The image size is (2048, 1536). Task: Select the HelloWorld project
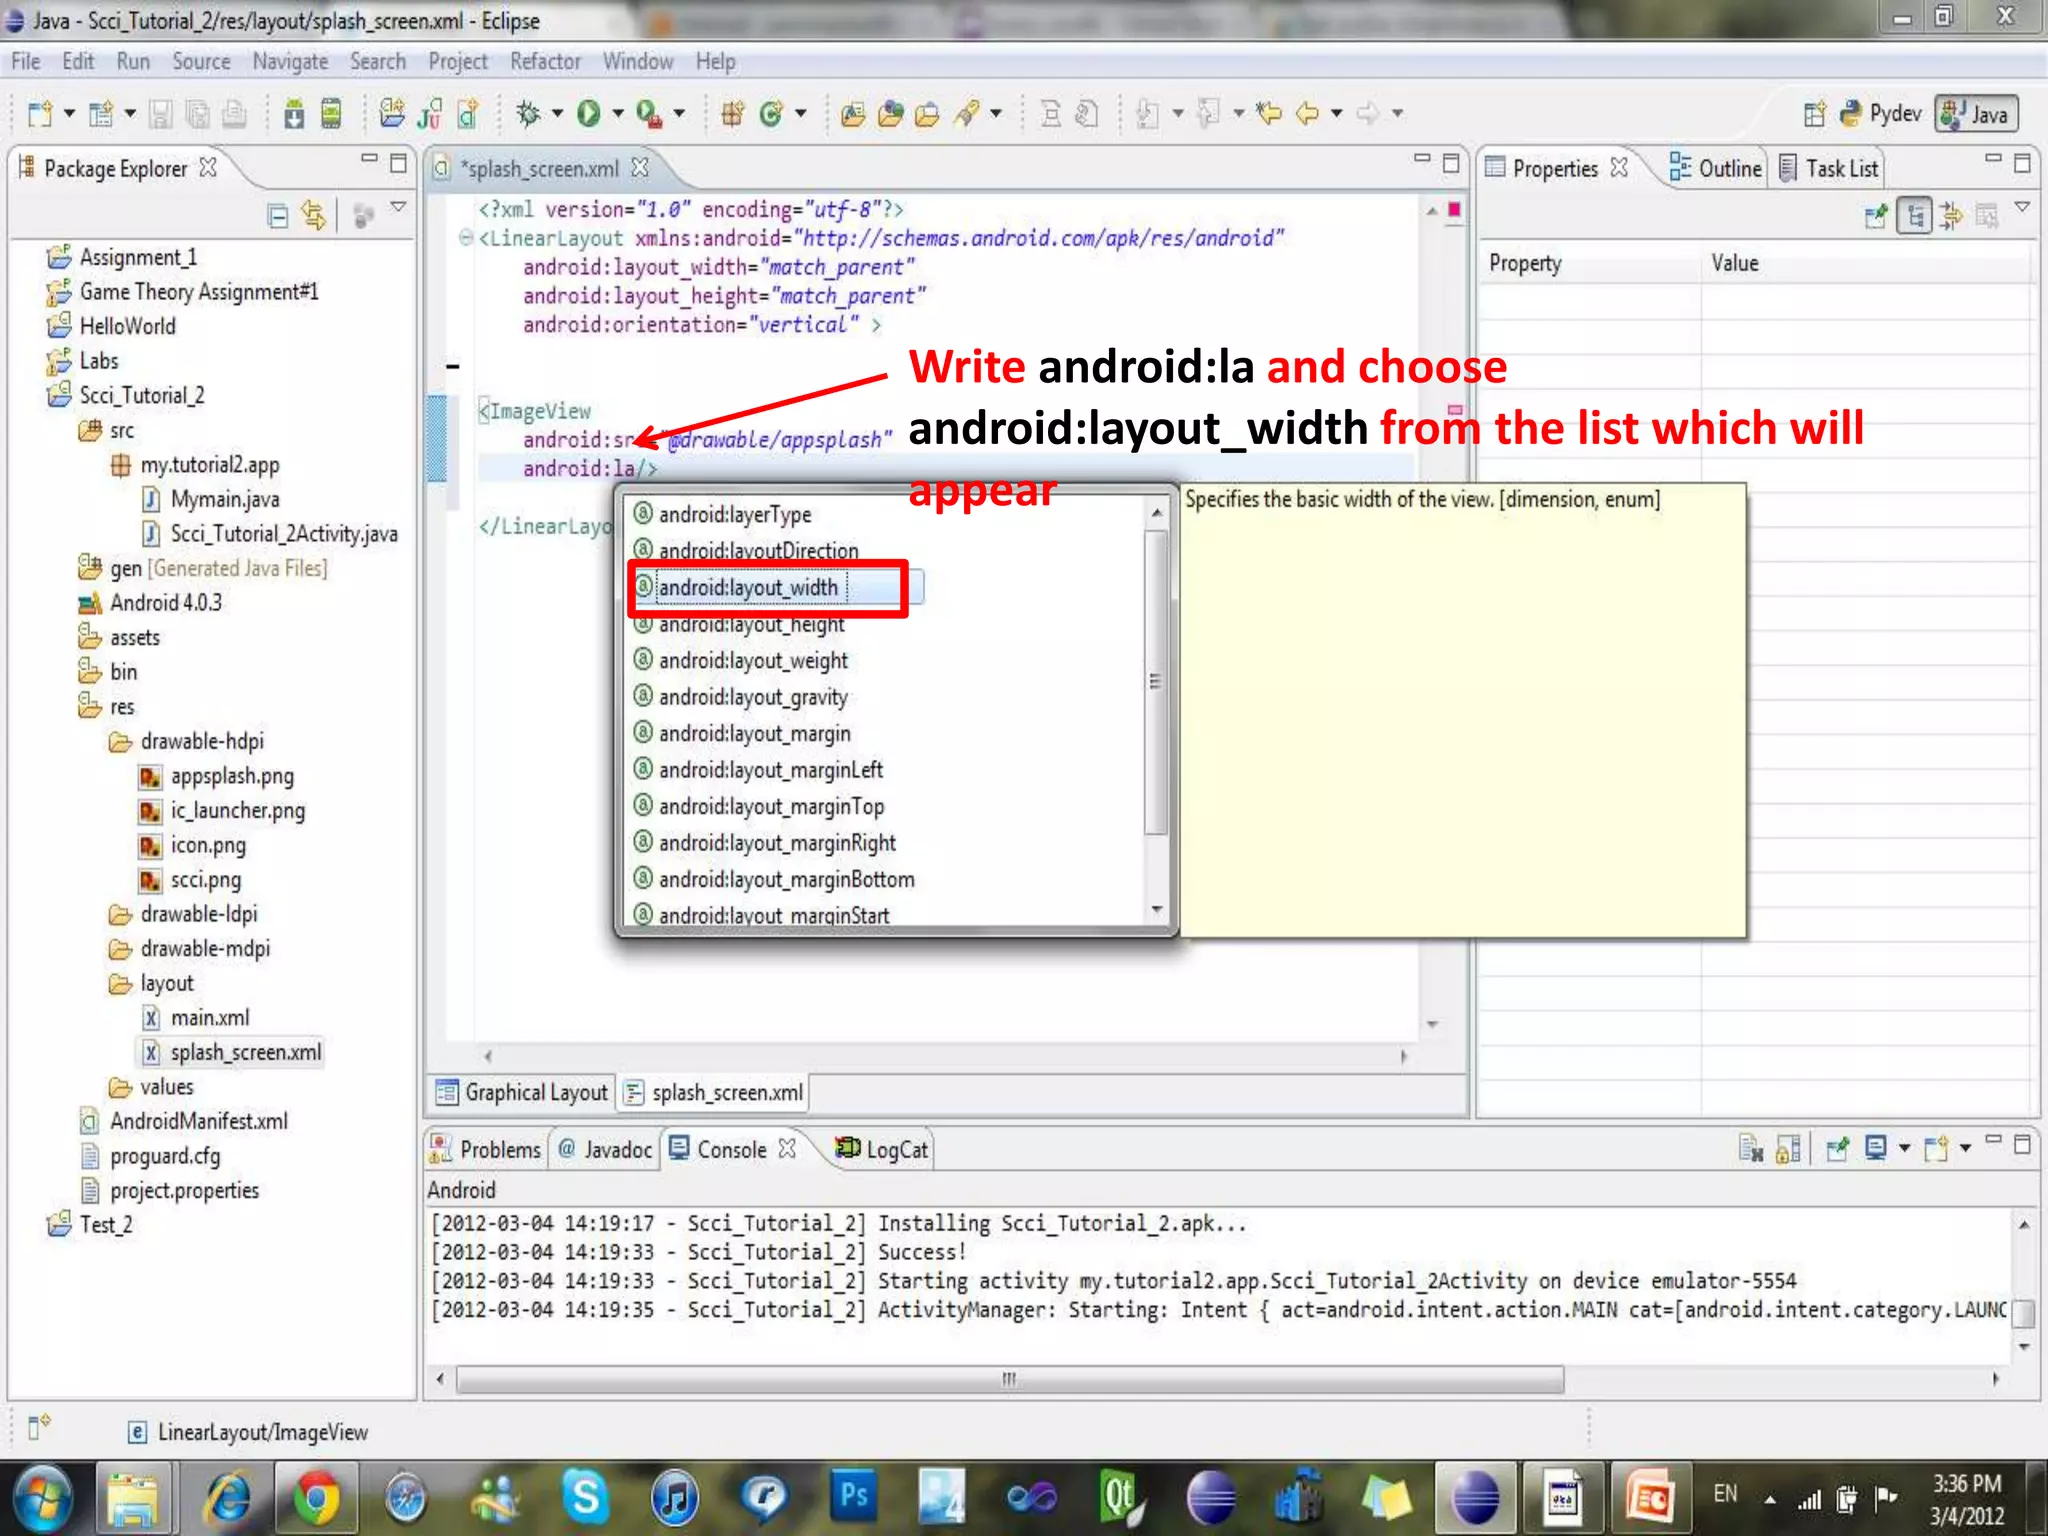[x=127, y=326]
